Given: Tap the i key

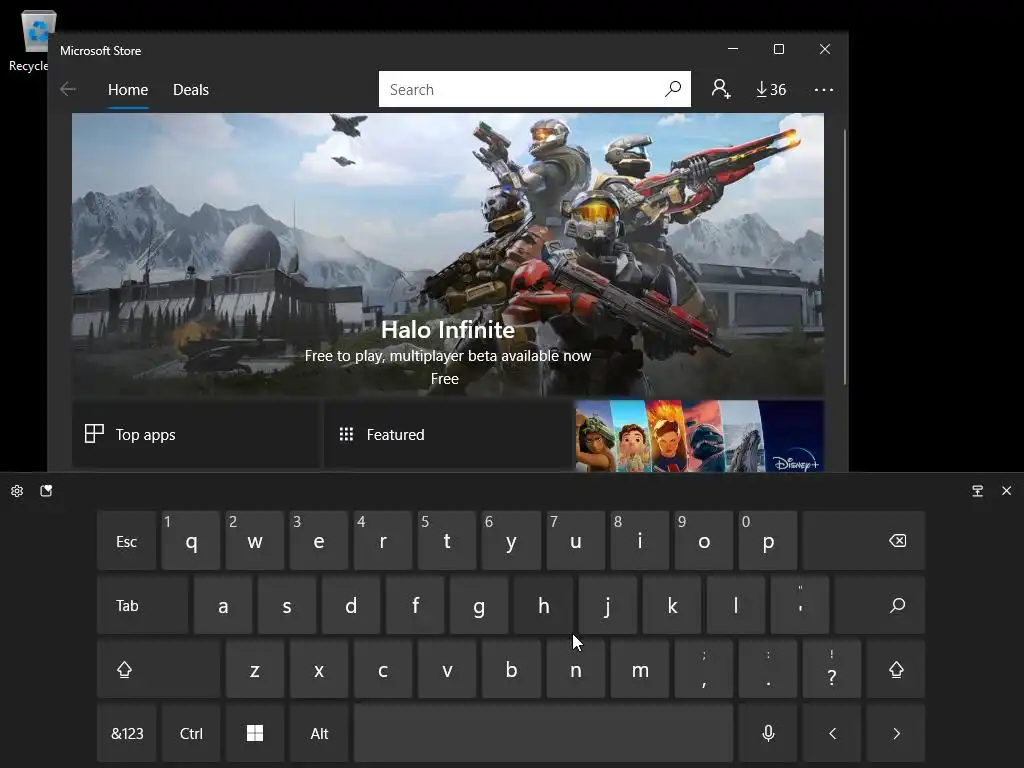Looking at the screenshot, I should pos(639,541).
